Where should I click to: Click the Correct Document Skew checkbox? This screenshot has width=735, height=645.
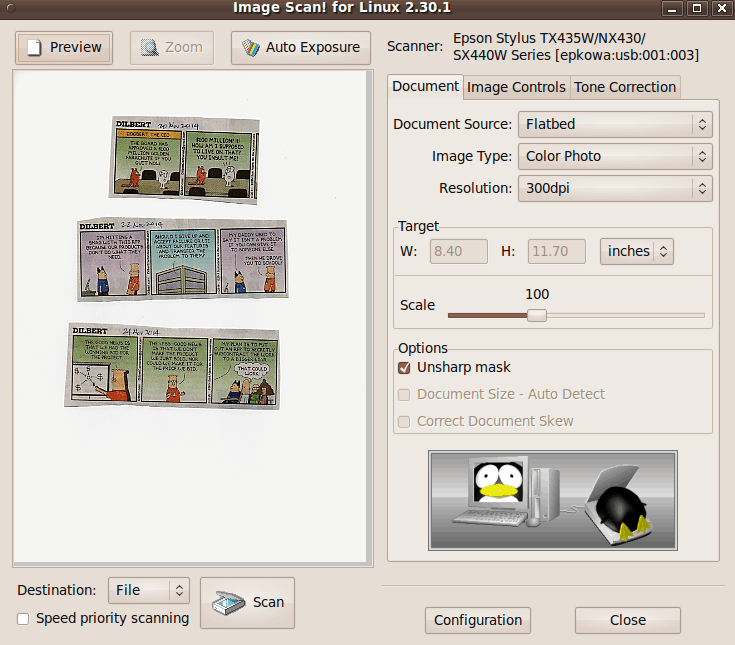404,422
